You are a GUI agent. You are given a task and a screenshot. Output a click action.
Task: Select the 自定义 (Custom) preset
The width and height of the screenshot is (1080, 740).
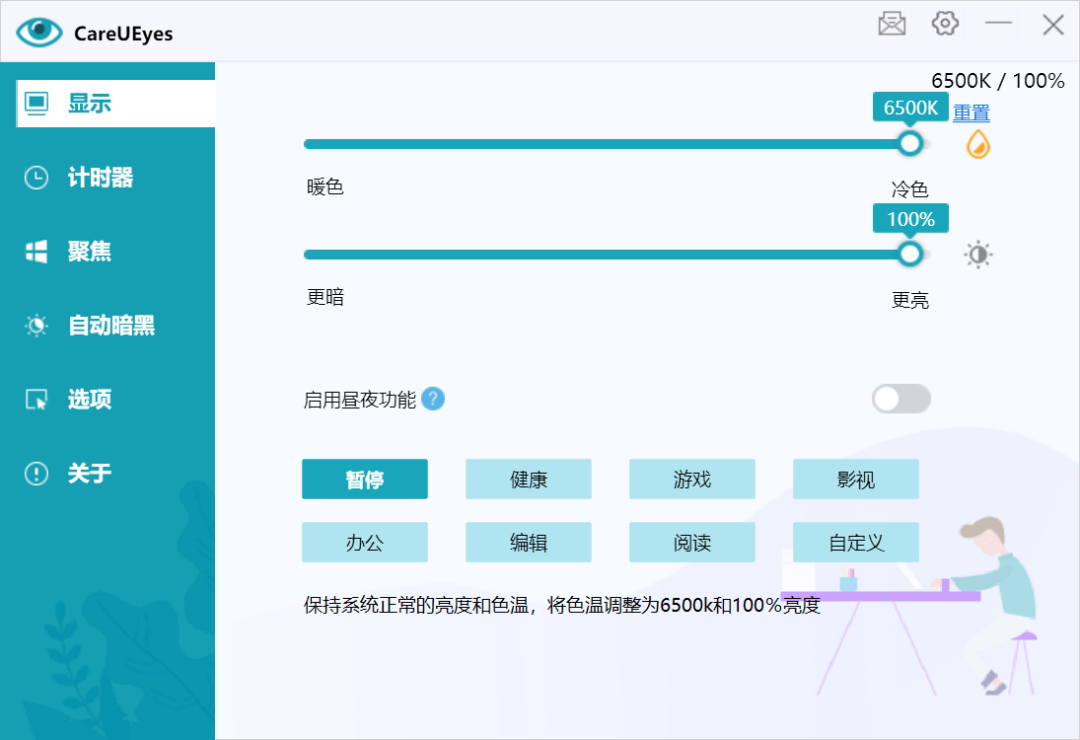click(855, 542)
